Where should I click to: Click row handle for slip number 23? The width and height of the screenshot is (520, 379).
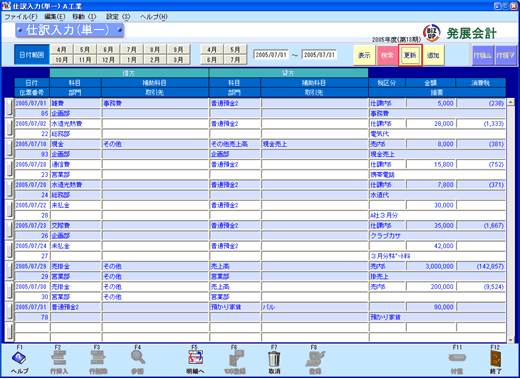[x=9, y=169]
